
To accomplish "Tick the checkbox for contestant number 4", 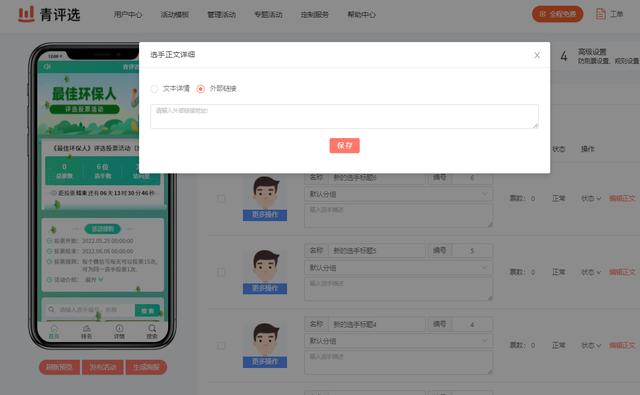I will click(221, 346).
